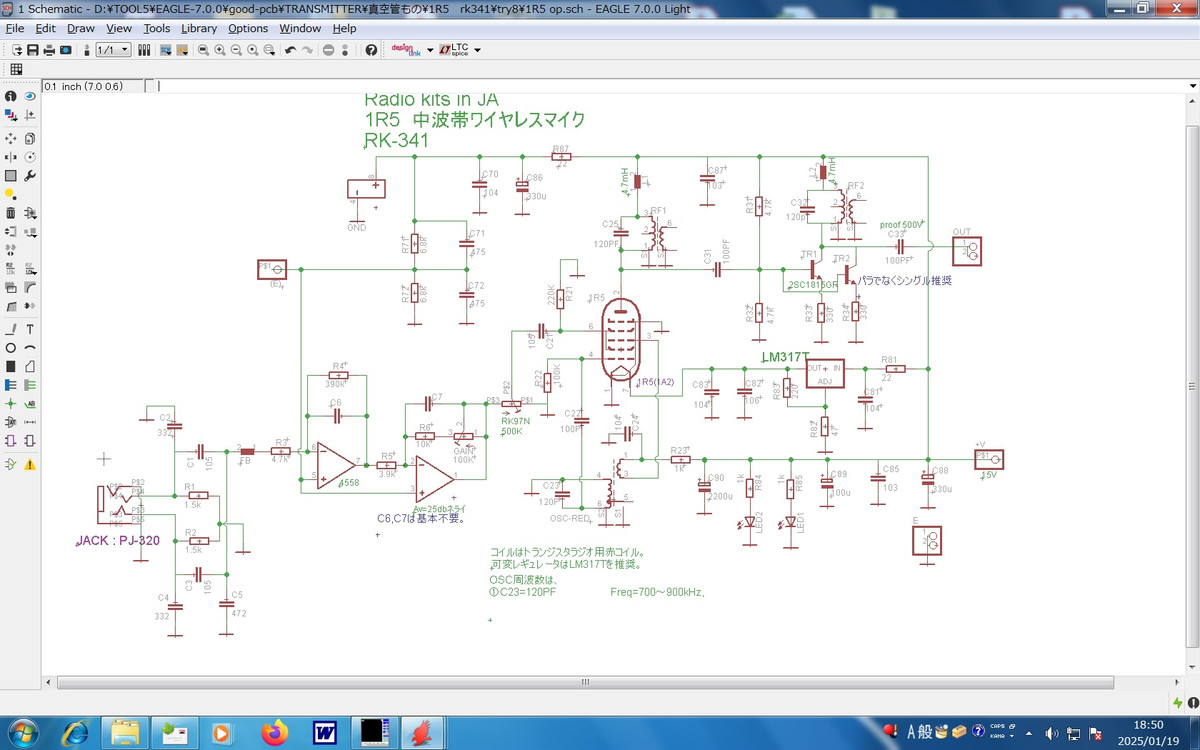Select the Mark tool
Viewport: 1200px width, 750px height.
pos(30,115)
